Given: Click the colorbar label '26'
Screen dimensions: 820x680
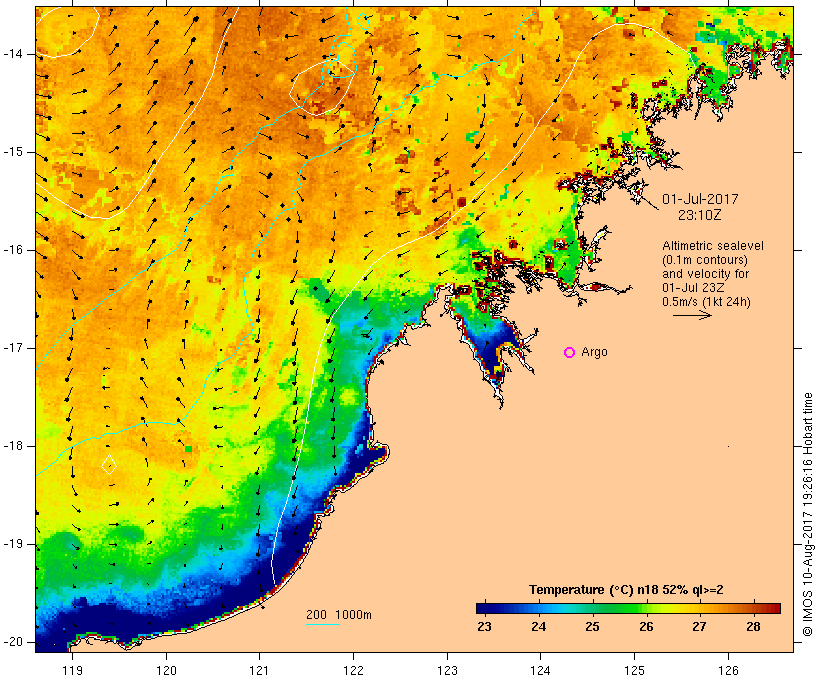Looking at the screenshot, I should click(x=646, y=627).
